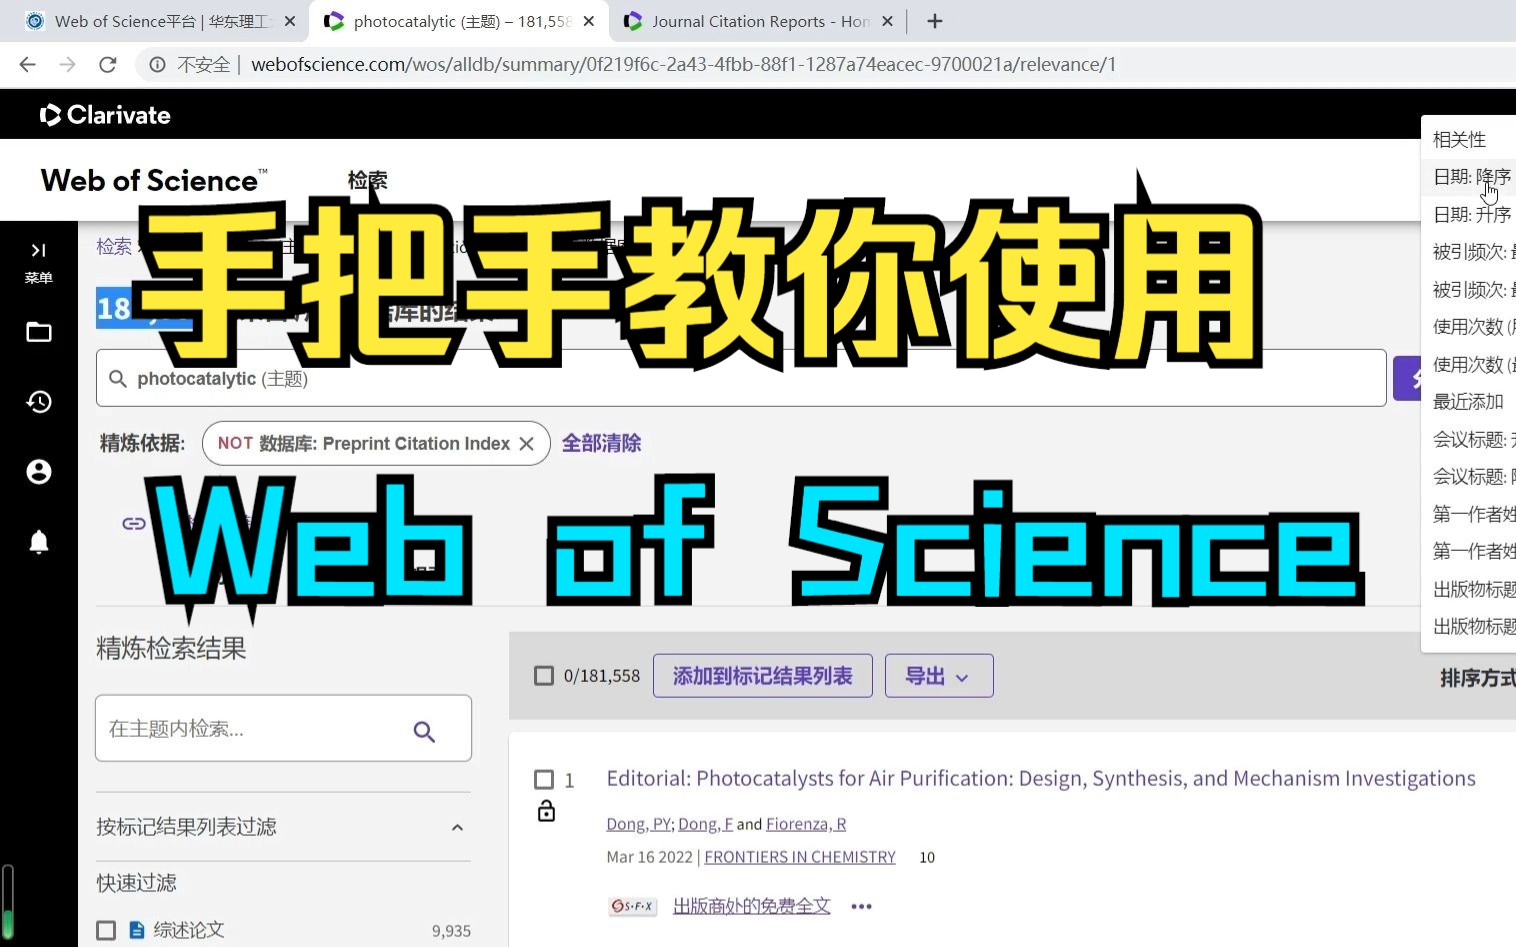1516x947 pixels.
Task: Sort by date descending option
Action: pyautogui.click(x=1468, y=177)
